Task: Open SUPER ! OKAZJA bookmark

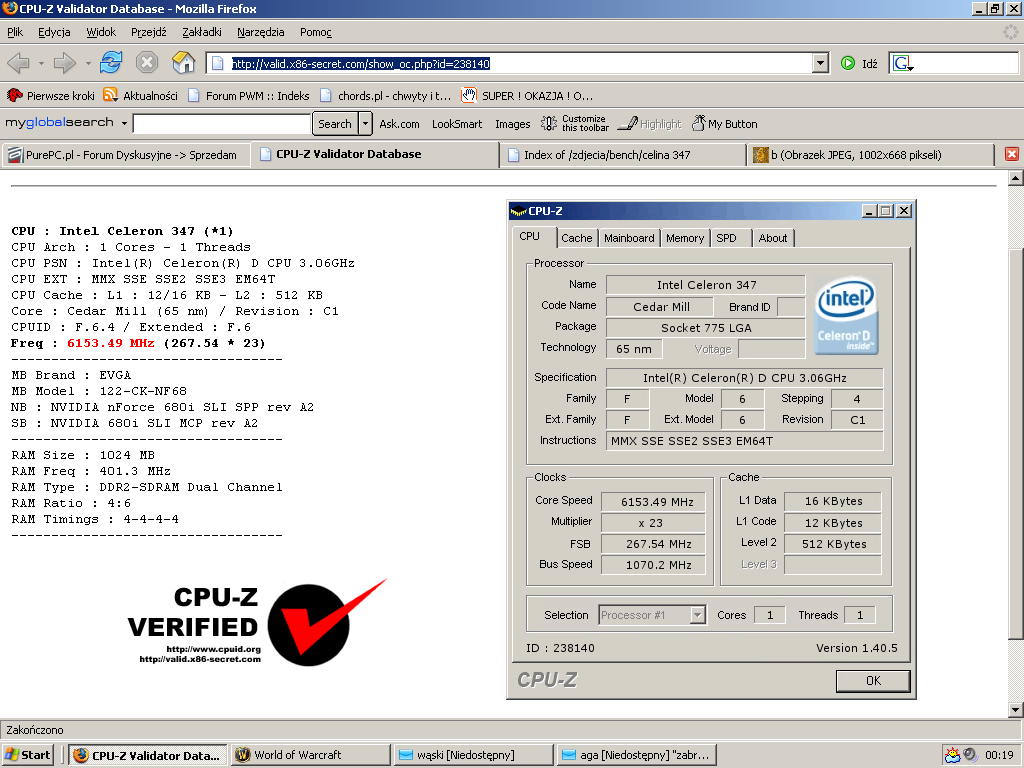Action: pyautogui.click(x=527, y=96)
